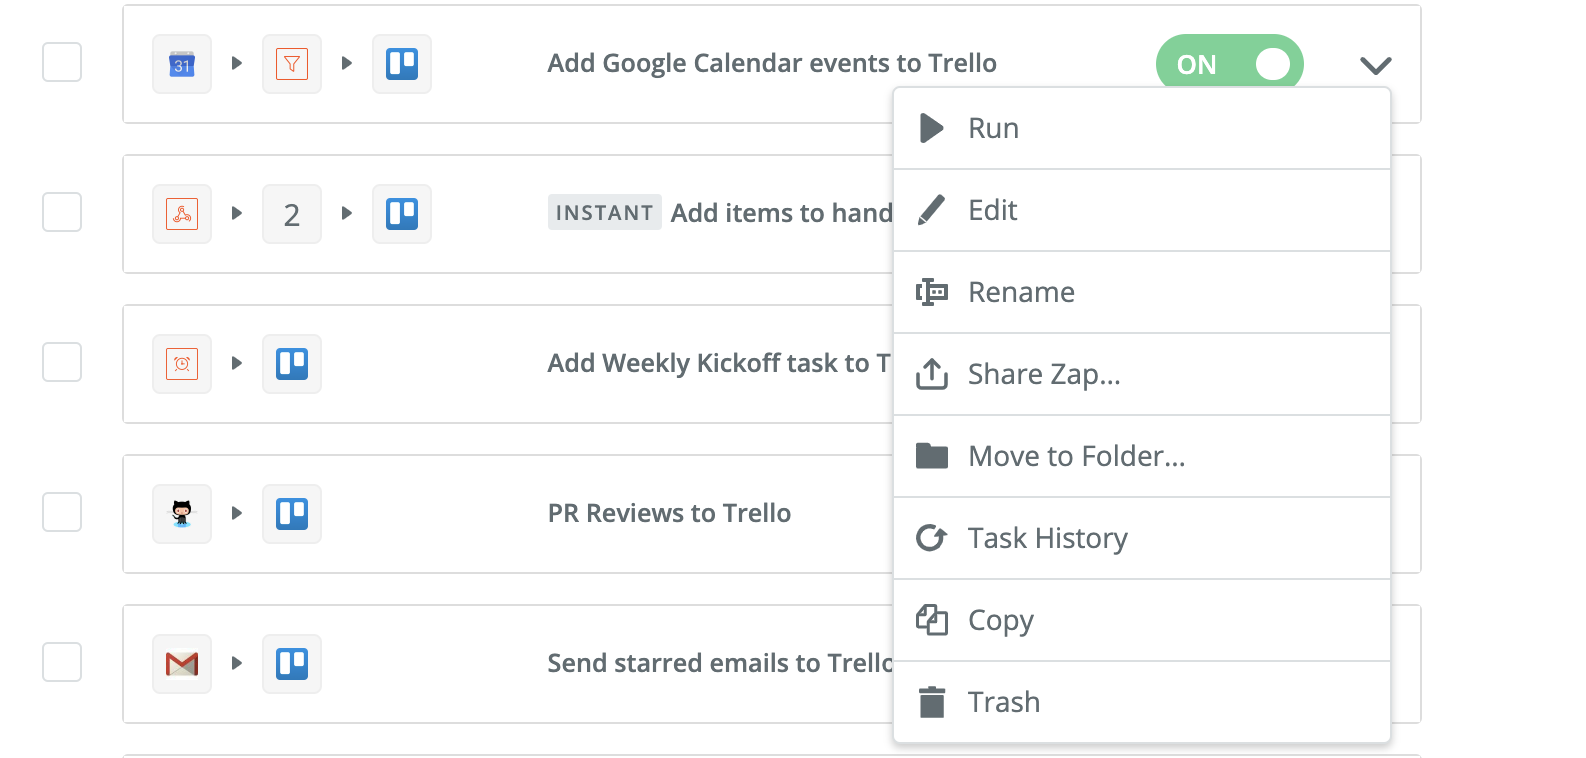Click the Webhooks icon in second zap

click(x=182, y=214)
